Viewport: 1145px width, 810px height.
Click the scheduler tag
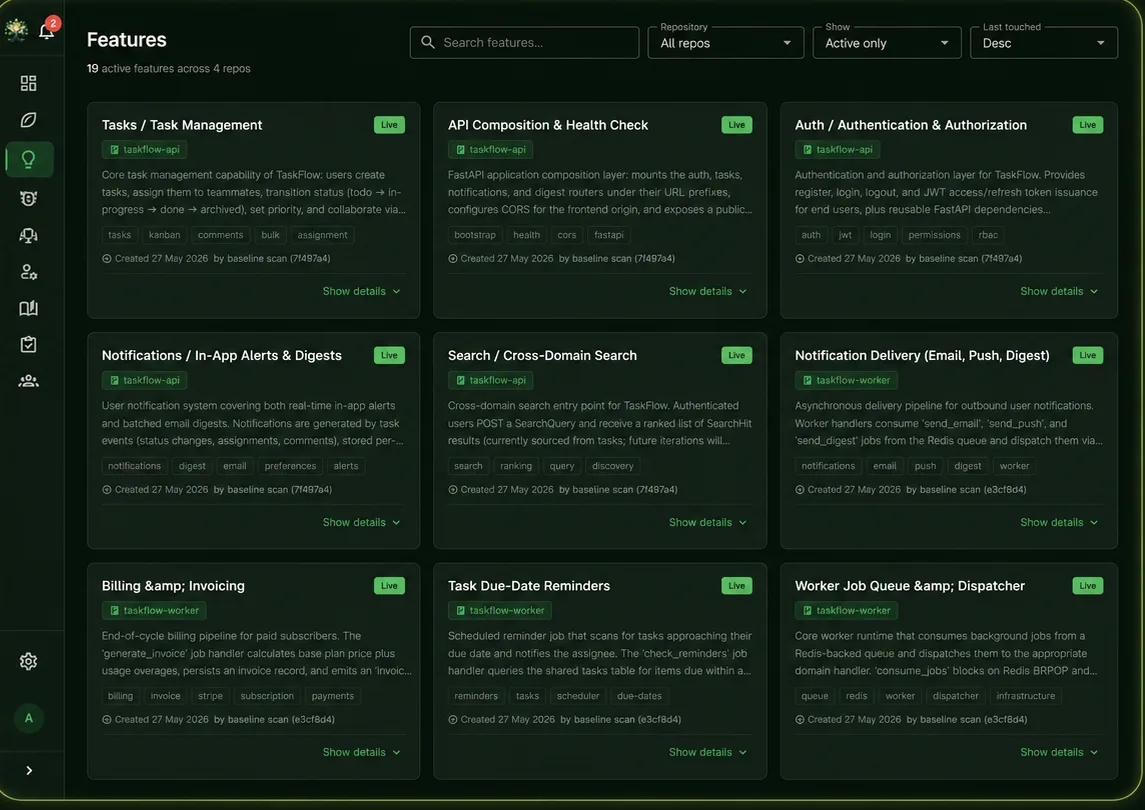pos(578,696)
